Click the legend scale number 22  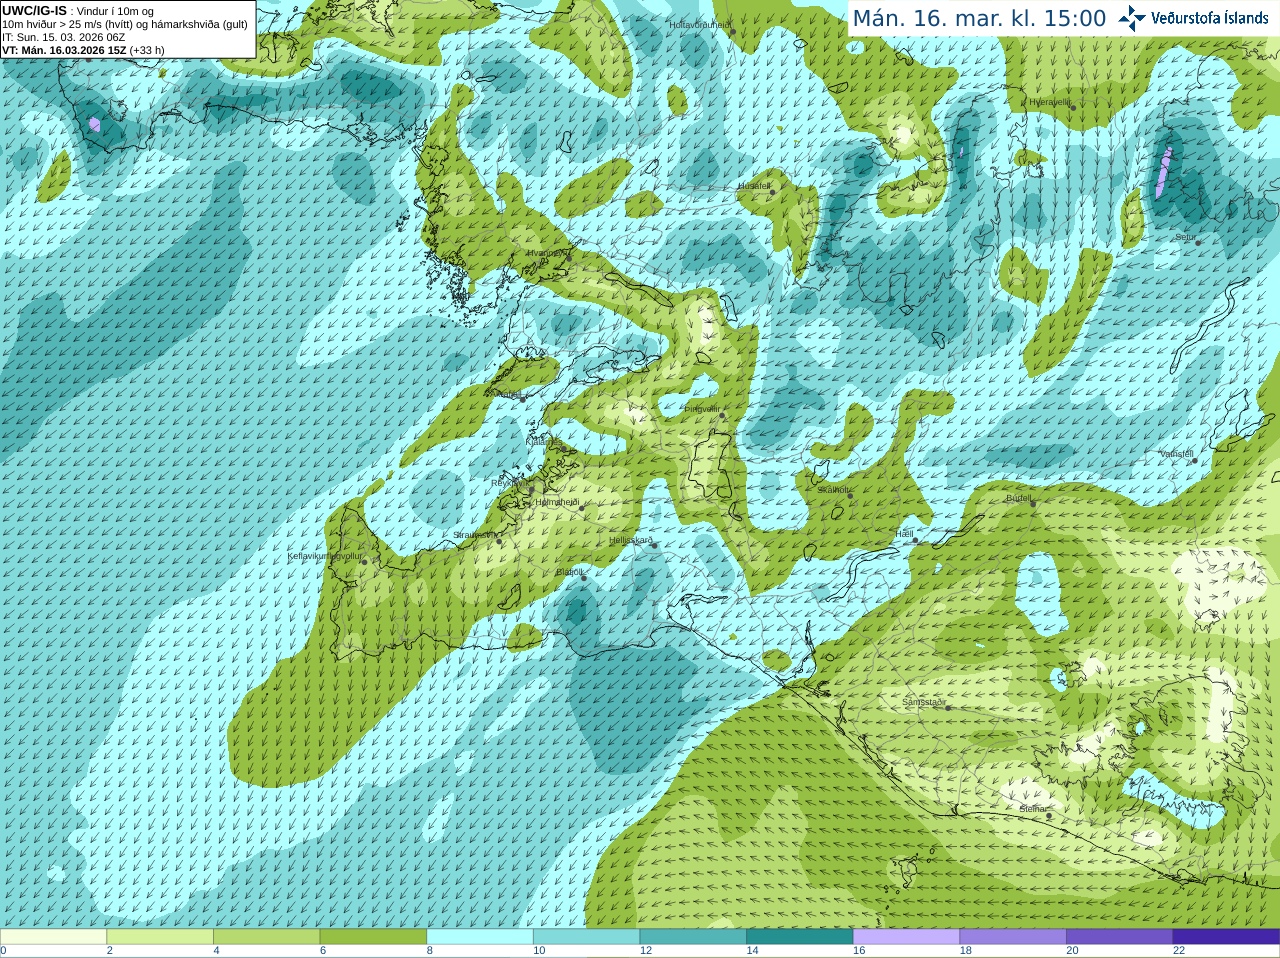(1179, 951)
